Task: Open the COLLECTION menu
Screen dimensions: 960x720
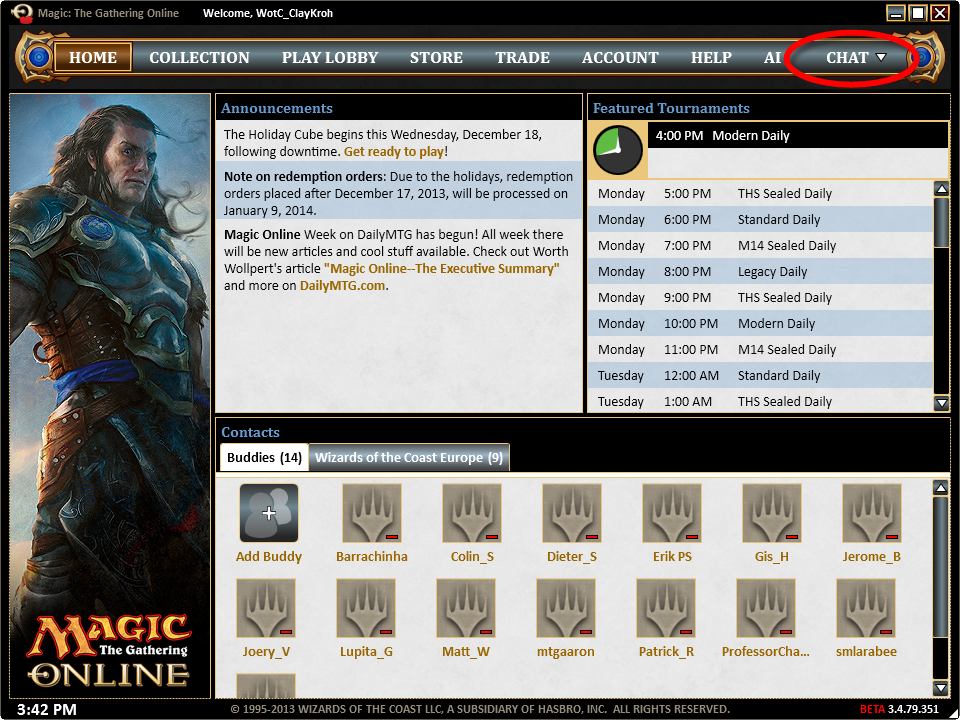Action: [200, 58]
